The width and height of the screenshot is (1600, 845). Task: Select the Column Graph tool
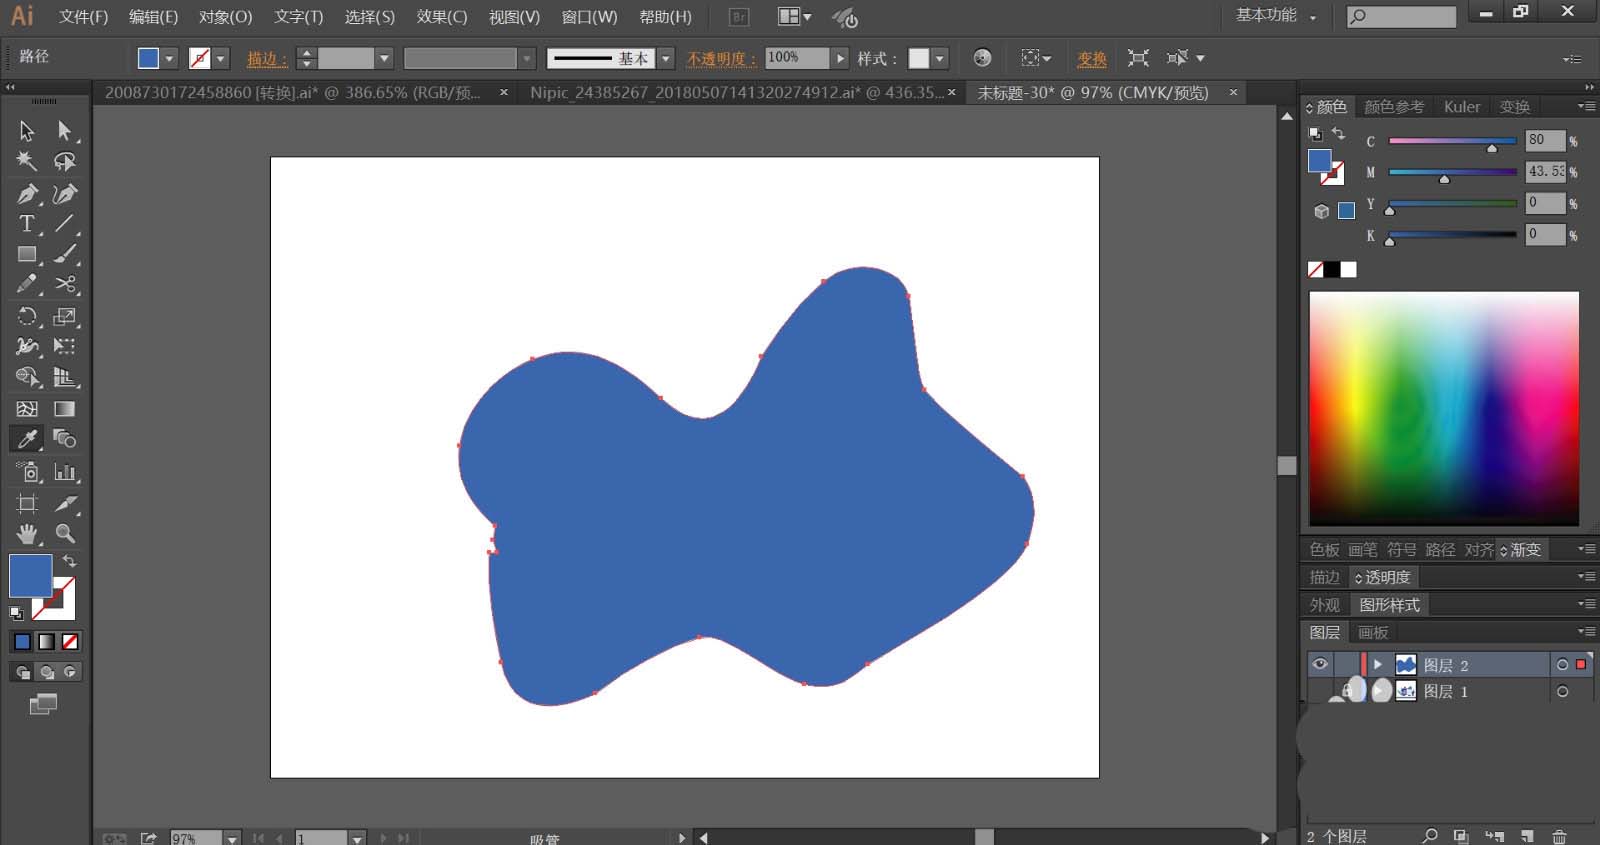point(65,472)
